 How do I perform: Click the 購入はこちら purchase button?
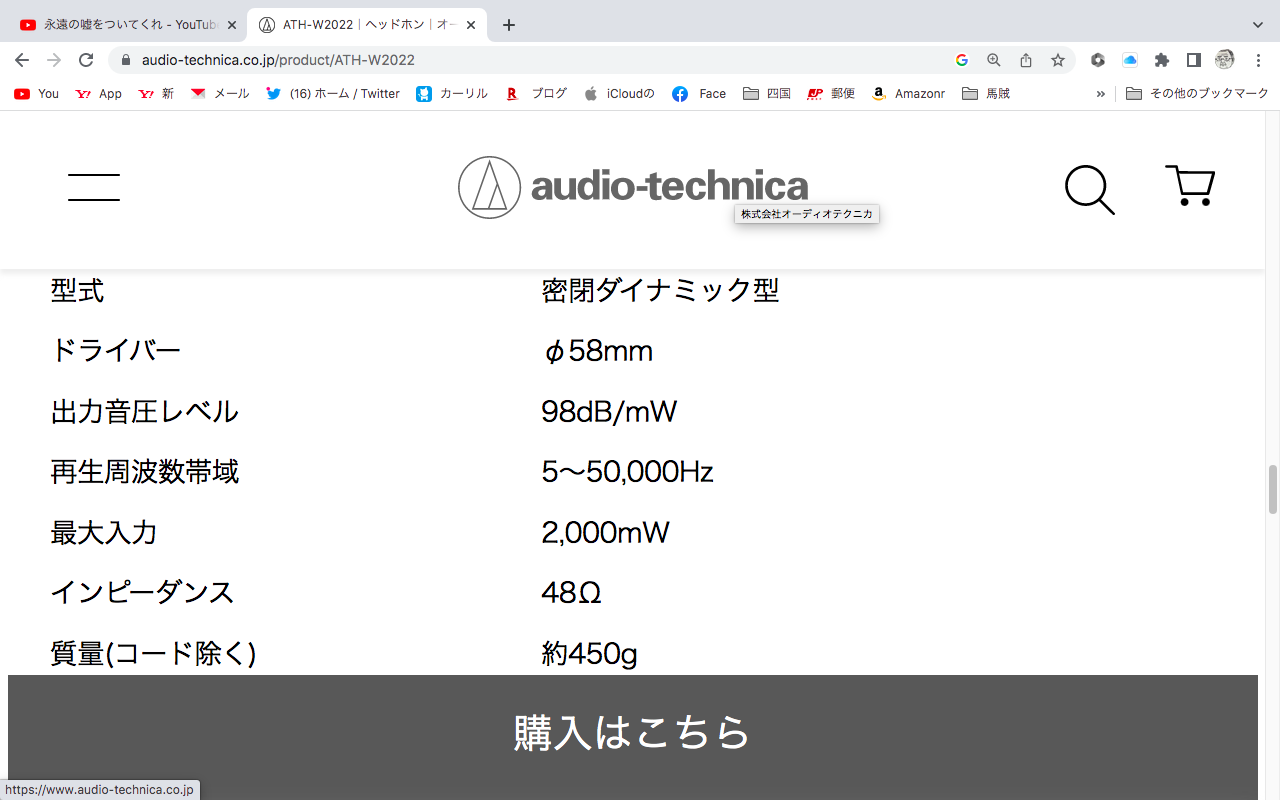632,732
